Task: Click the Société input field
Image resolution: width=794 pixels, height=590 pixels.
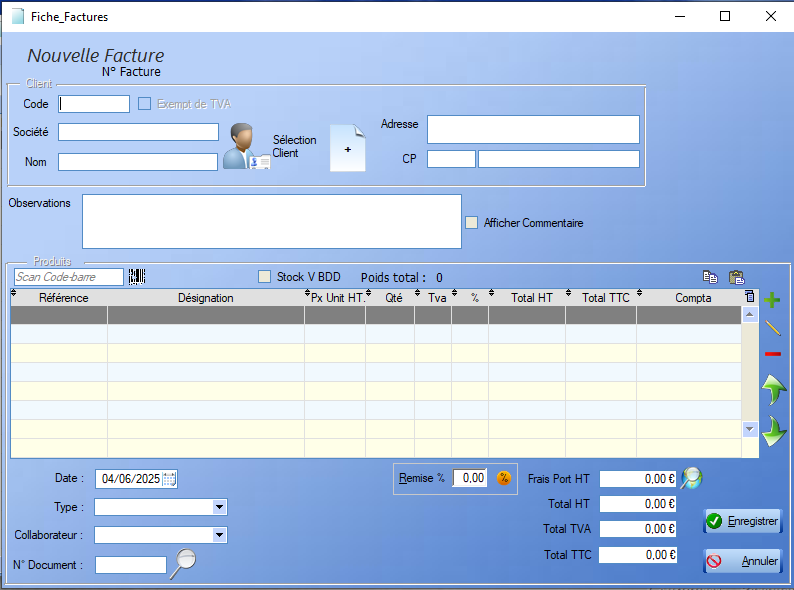Action: point(138,132)
